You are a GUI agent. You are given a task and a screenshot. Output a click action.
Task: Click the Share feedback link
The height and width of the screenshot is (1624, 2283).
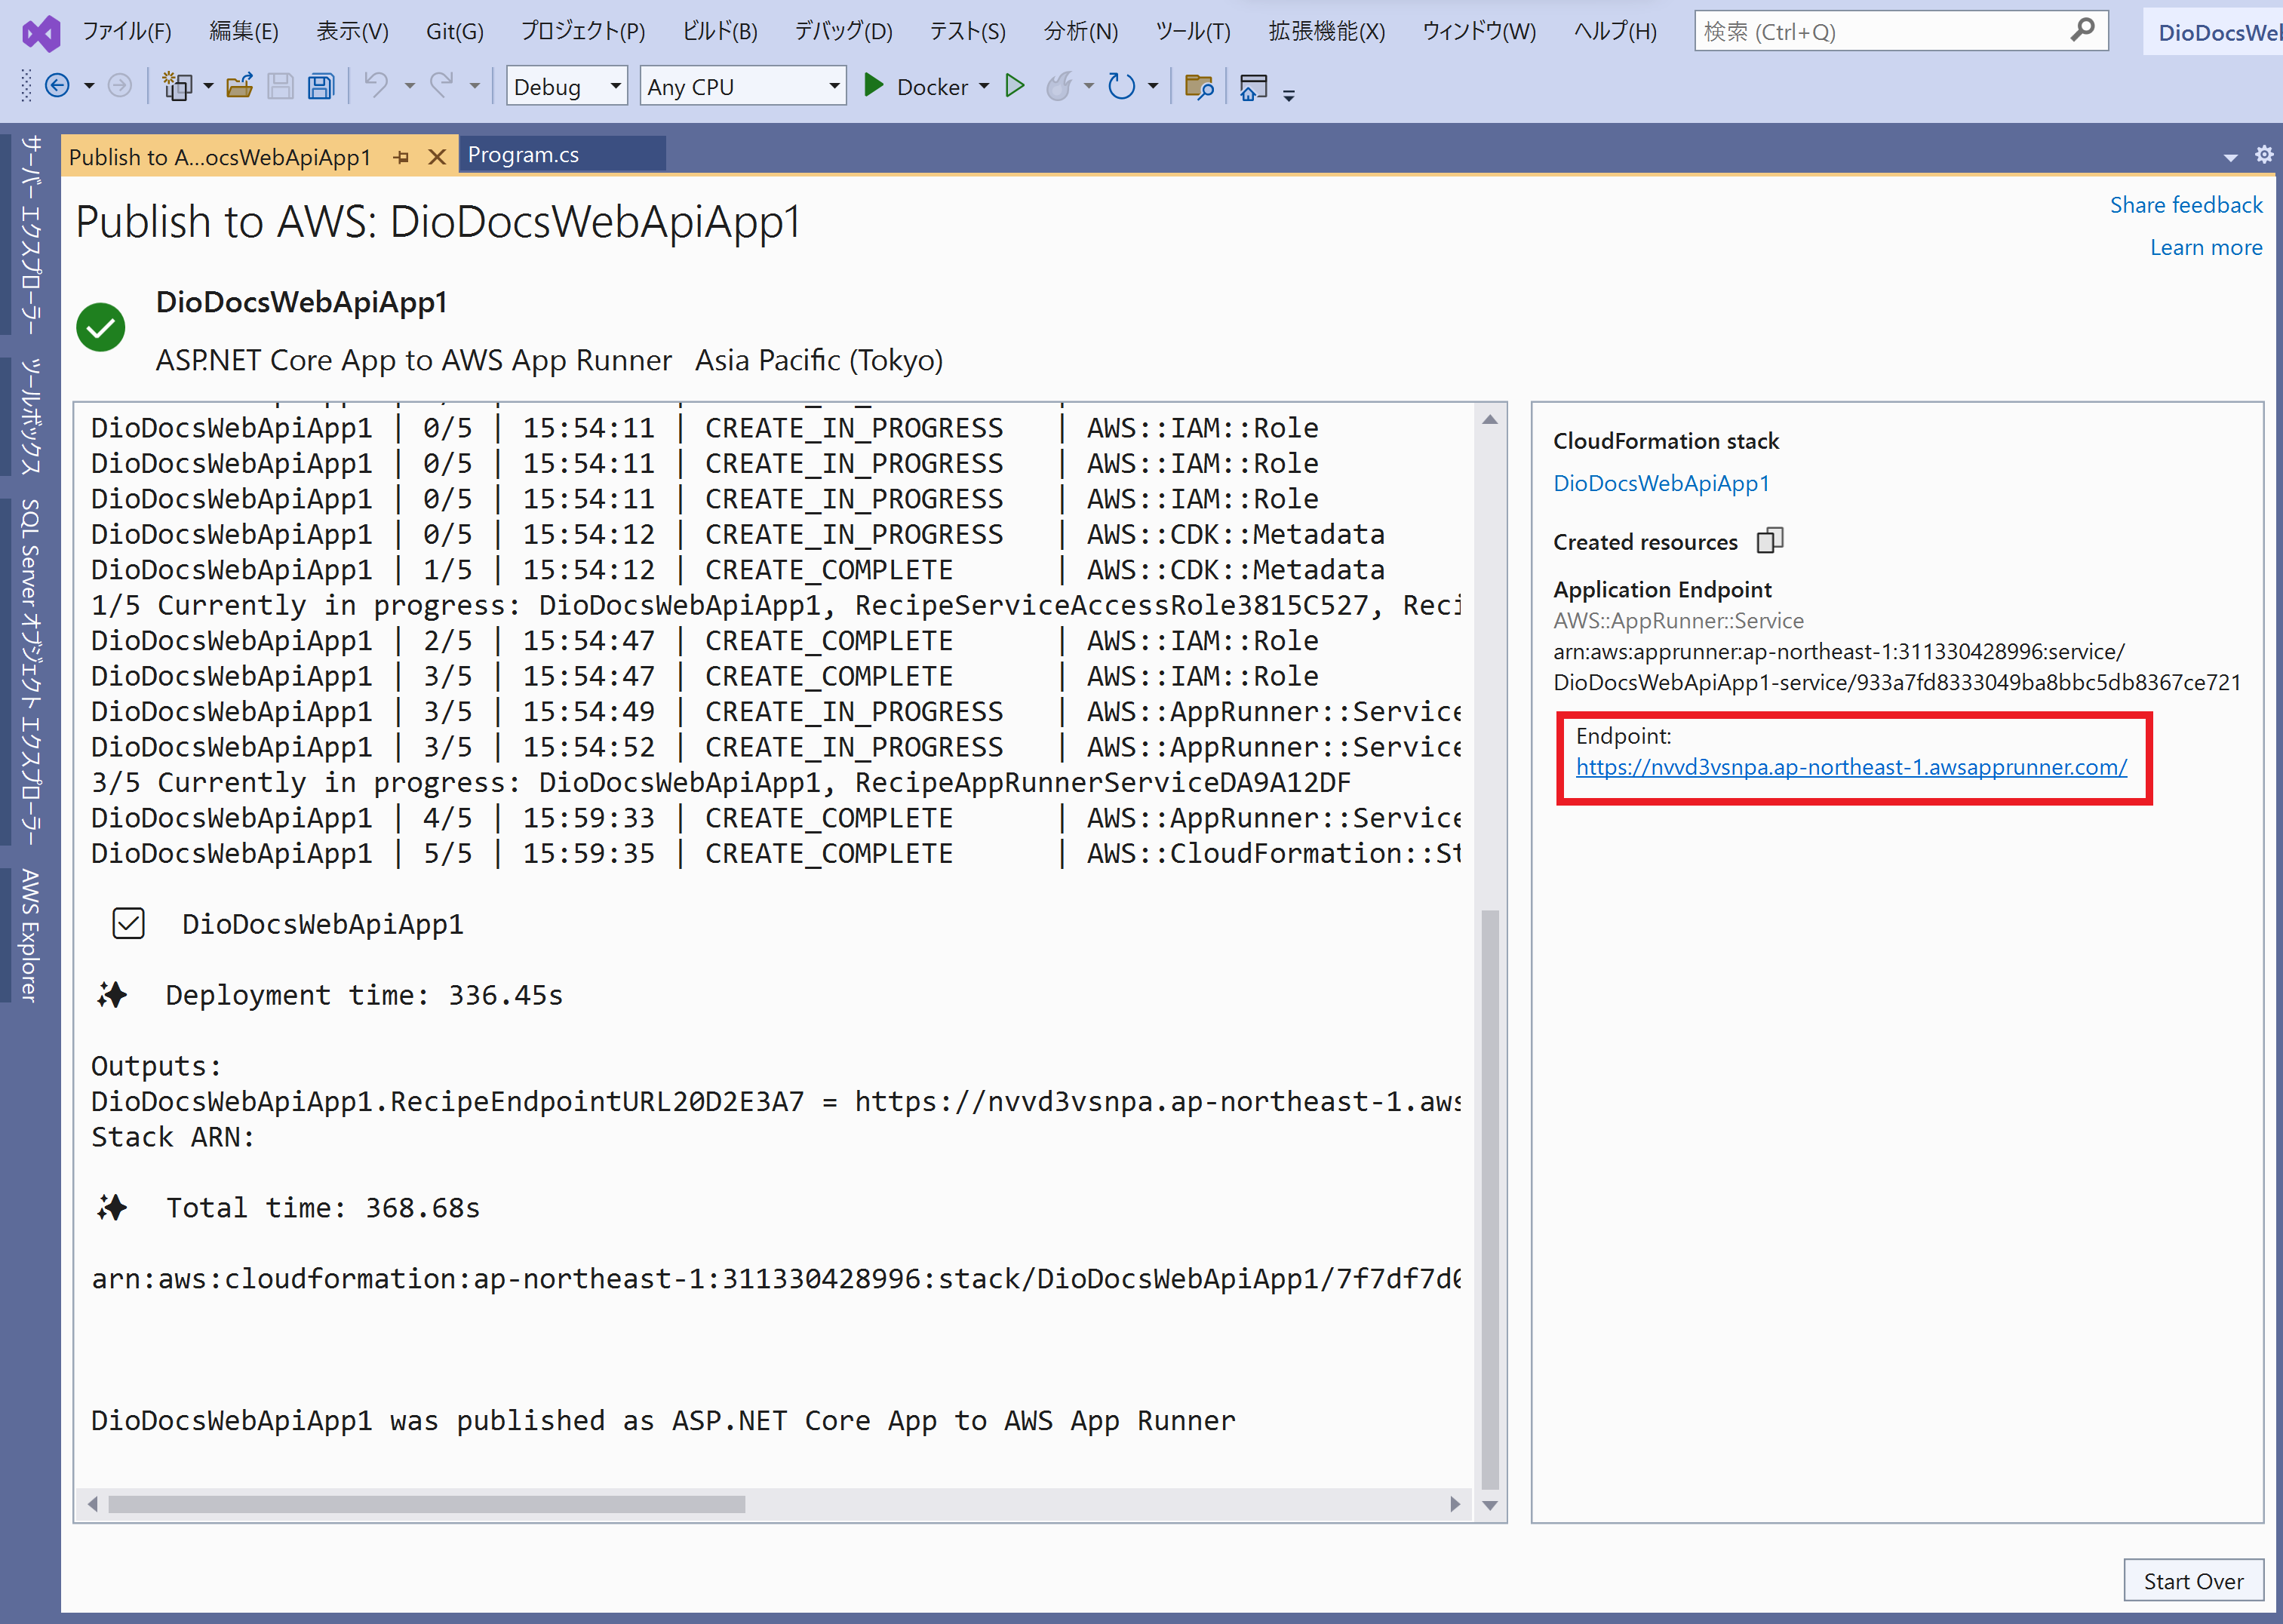click(x=2186, y=205)
